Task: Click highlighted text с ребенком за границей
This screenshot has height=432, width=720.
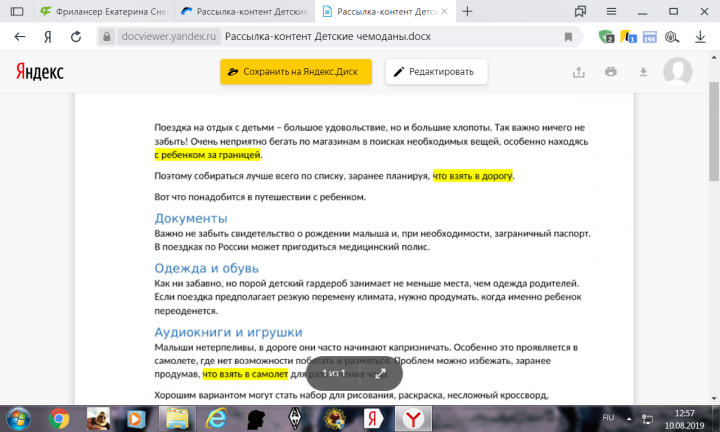Action: point(208,155)
